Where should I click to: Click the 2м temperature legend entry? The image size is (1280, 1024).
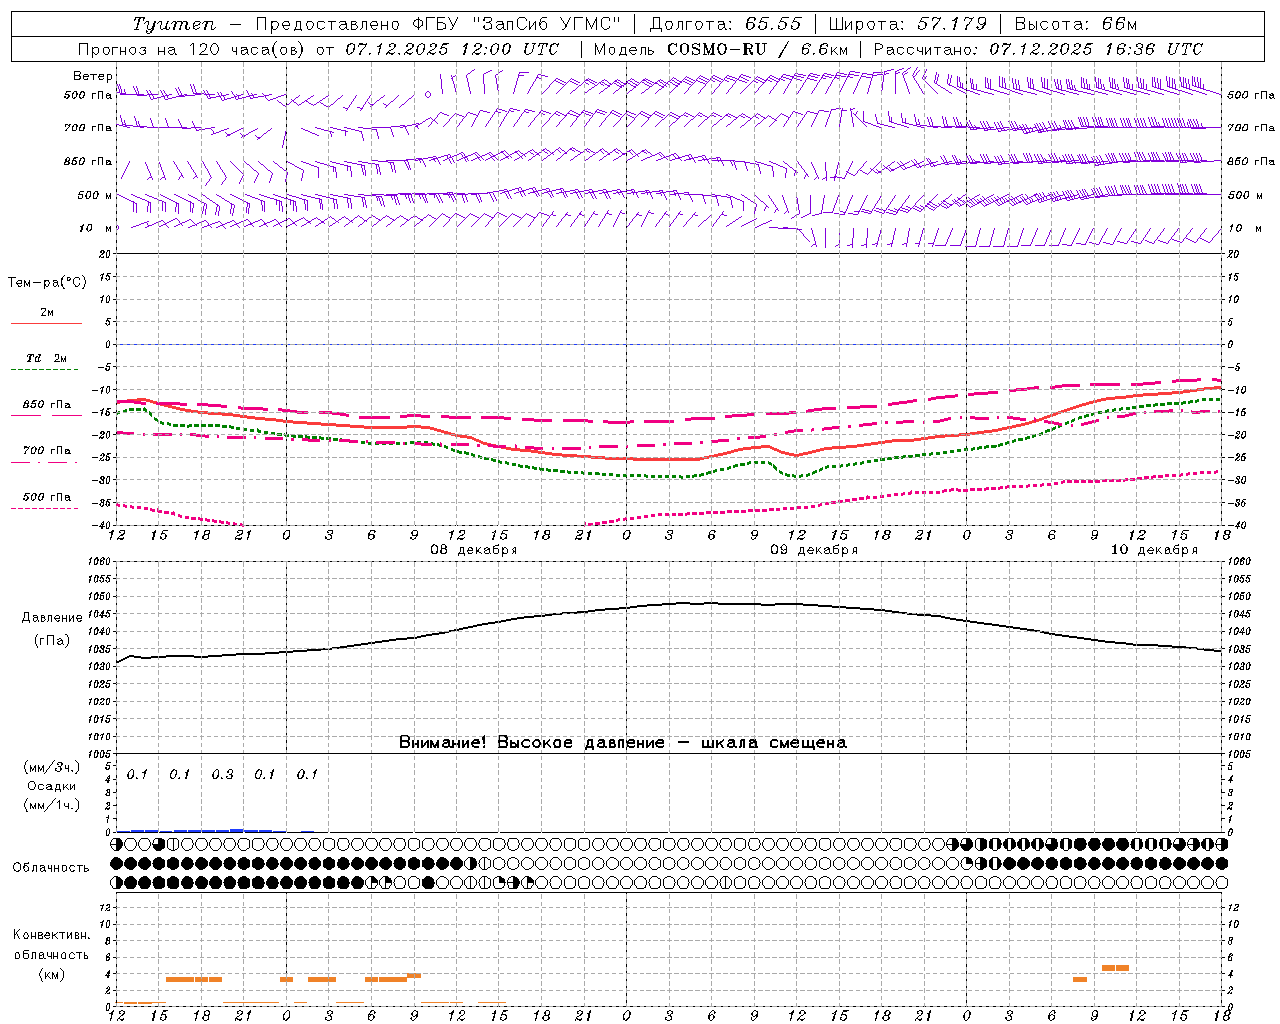46,313
